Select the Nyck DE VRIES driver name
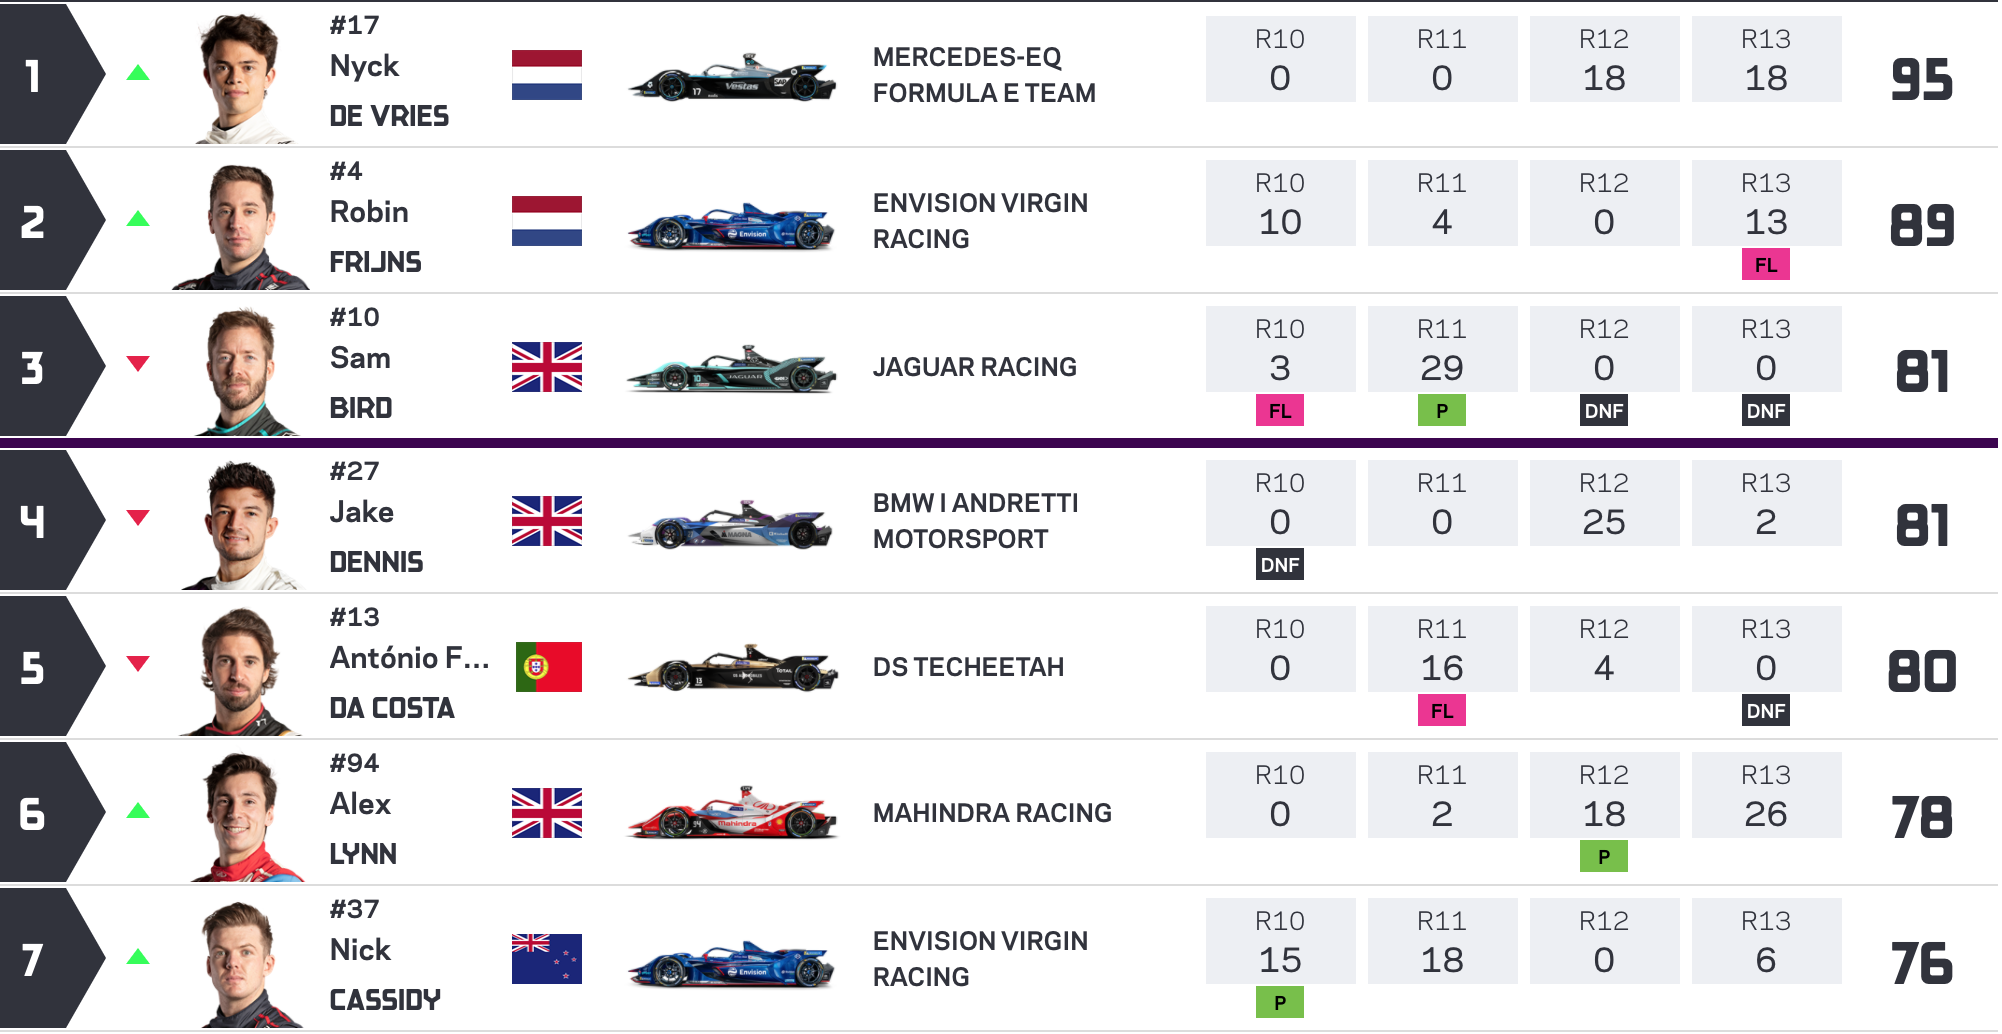The width and height of the screenshot is (2002, 1034). (389, 91)
